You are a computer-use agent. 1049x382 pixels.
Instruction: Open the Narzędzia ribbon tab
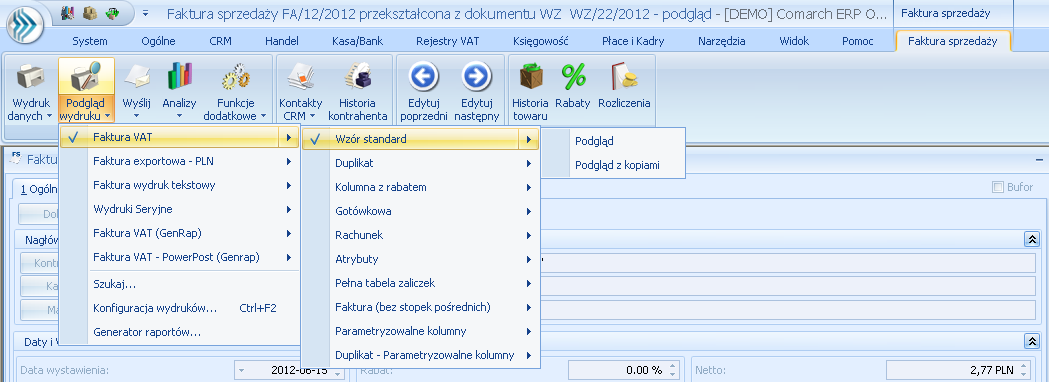722,41
